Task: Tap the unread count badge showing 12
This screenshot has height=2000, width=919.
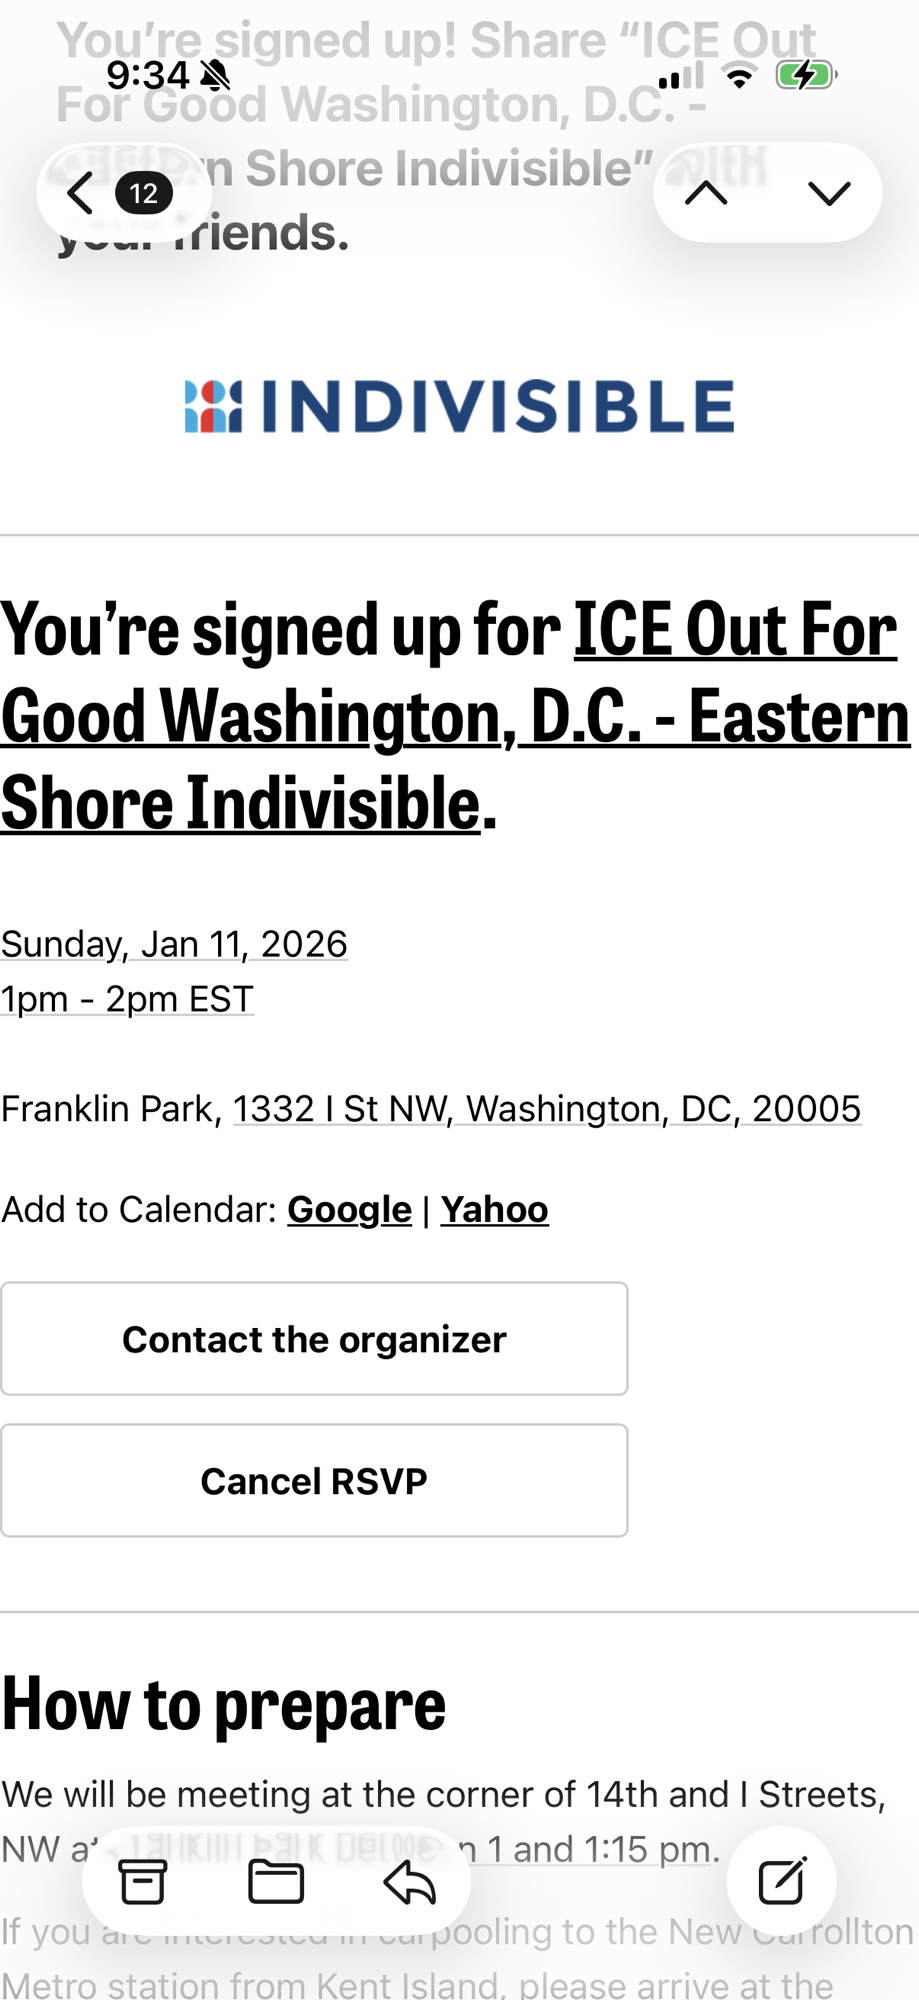Action: [144, 193]
